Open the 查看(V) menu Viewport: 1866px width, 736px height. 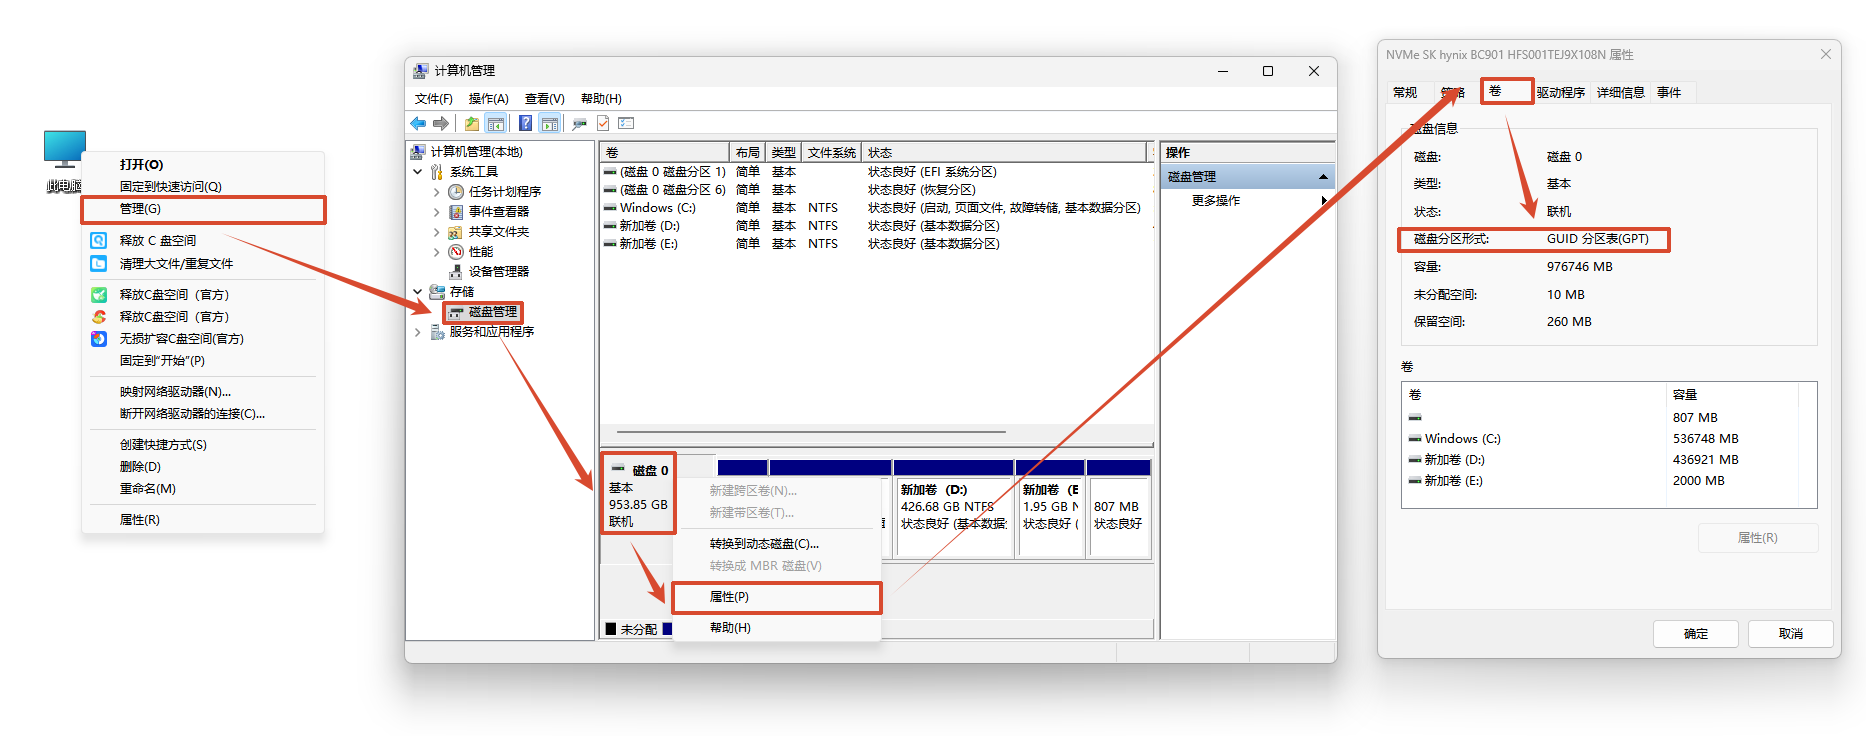pos(545,99)
